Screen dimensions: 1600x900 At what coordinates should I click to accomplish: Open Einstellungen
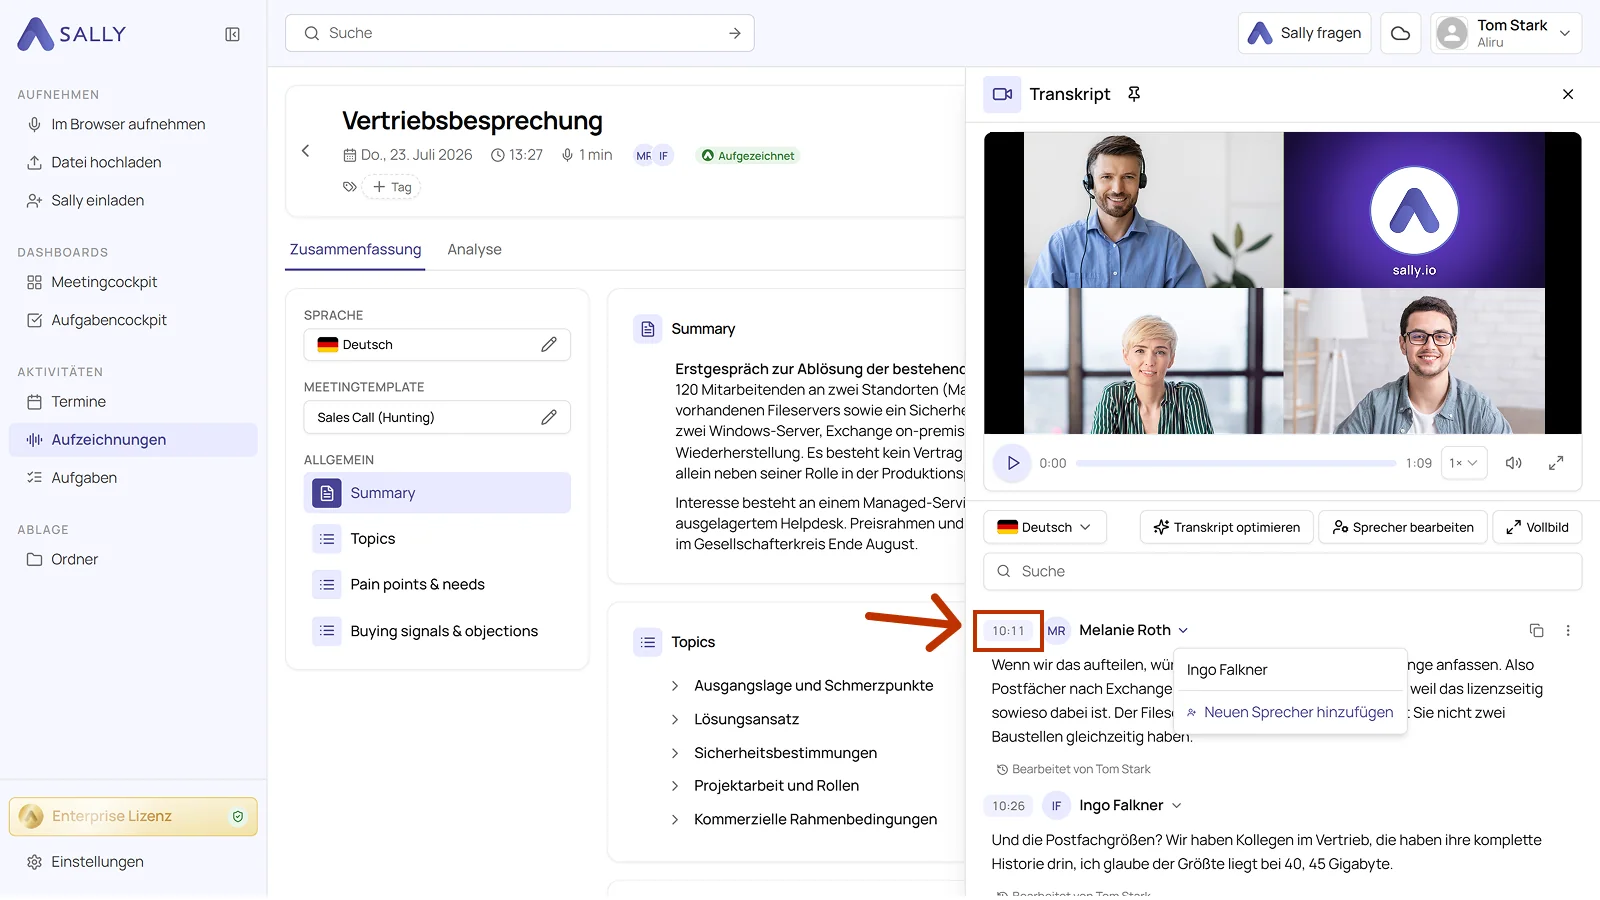coord(133,862)
